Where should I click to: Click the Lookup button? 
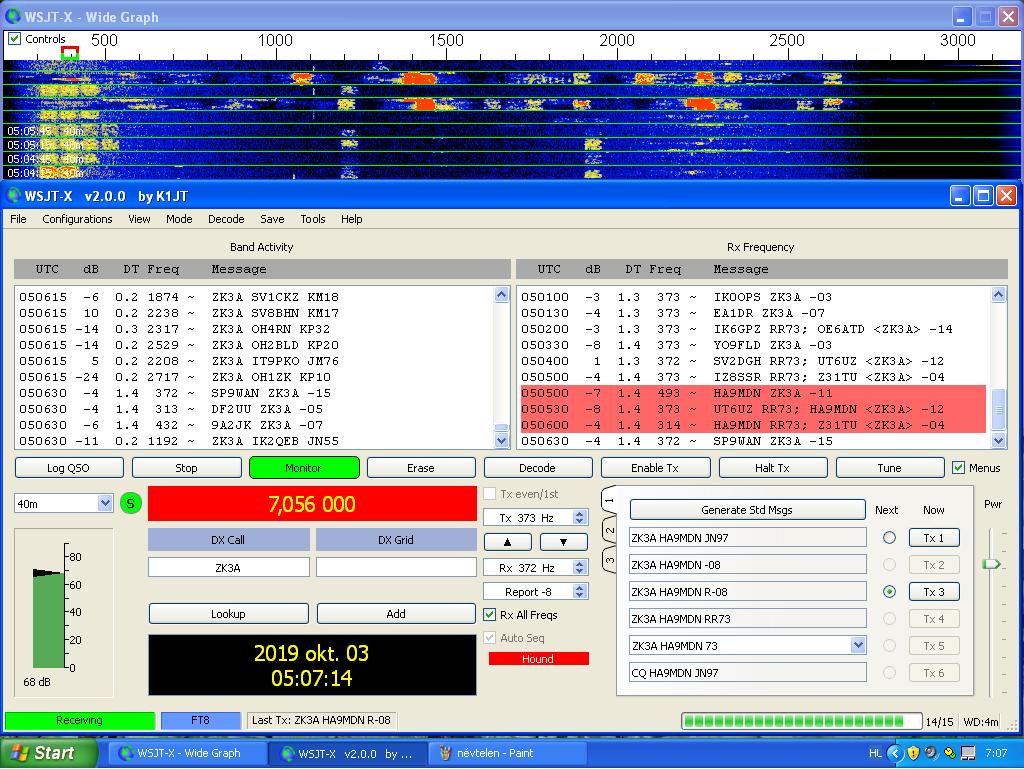pos(228,614)
